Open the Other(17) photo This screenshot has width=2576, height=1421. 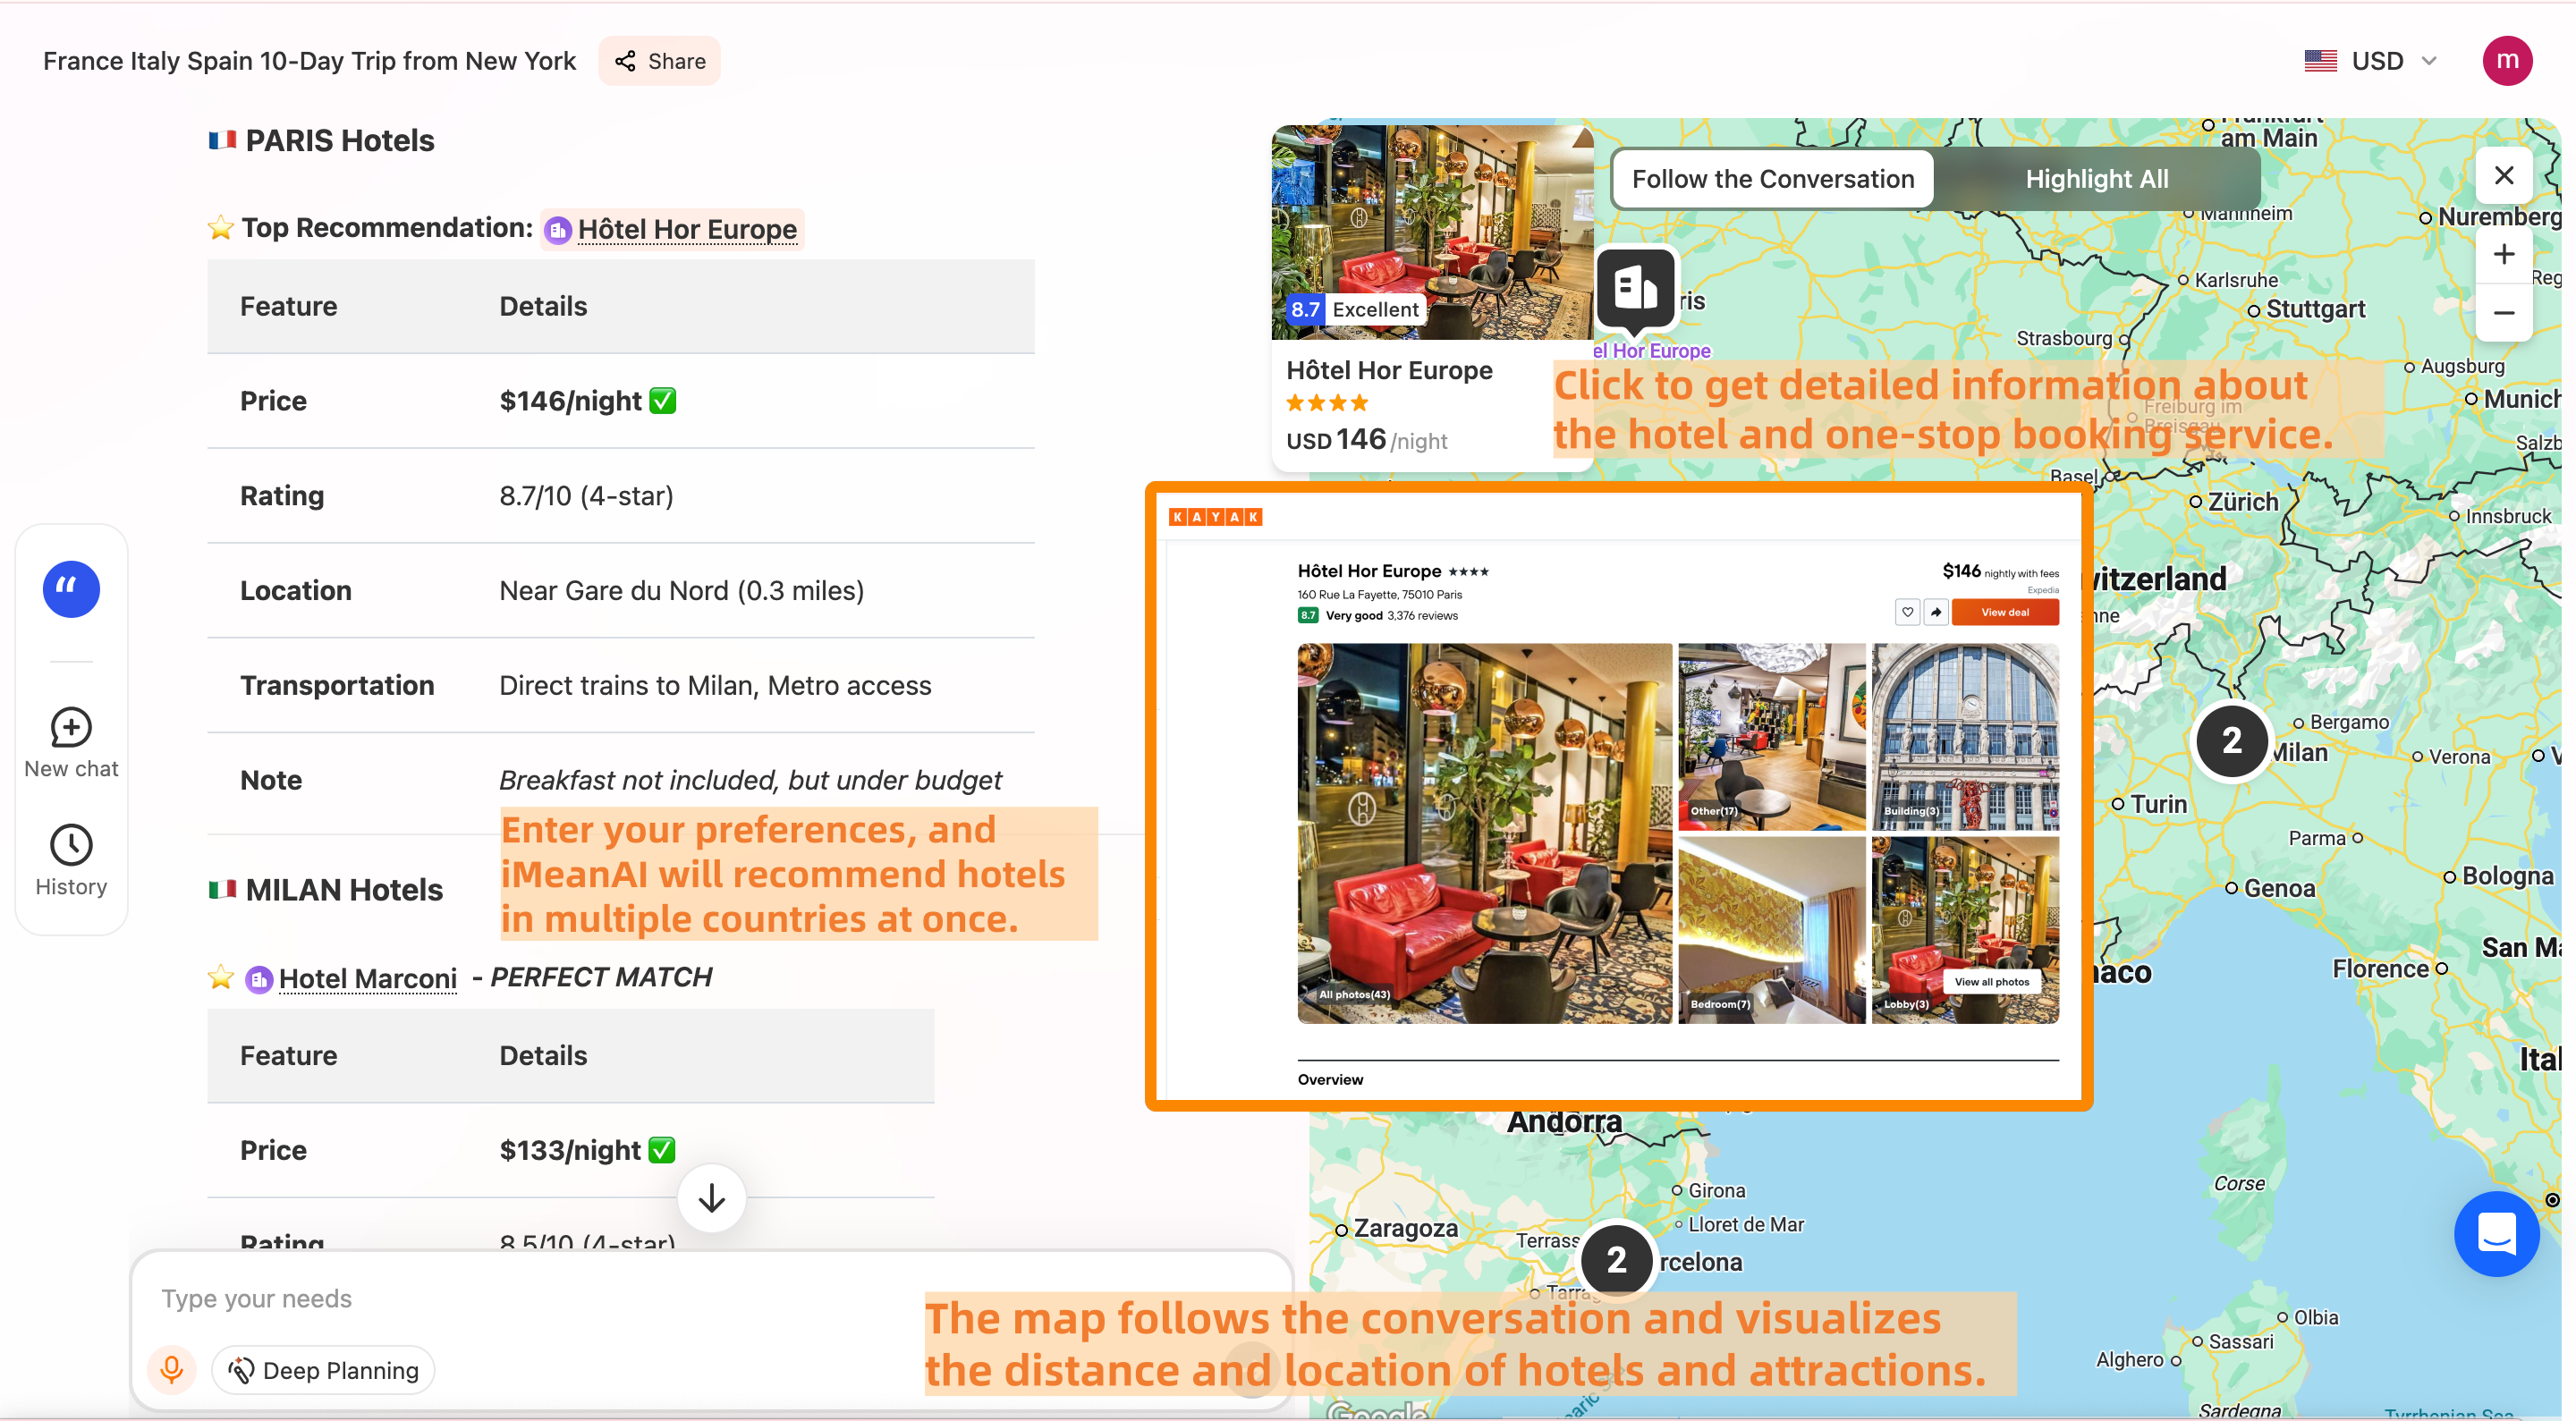pos(1770,736)
